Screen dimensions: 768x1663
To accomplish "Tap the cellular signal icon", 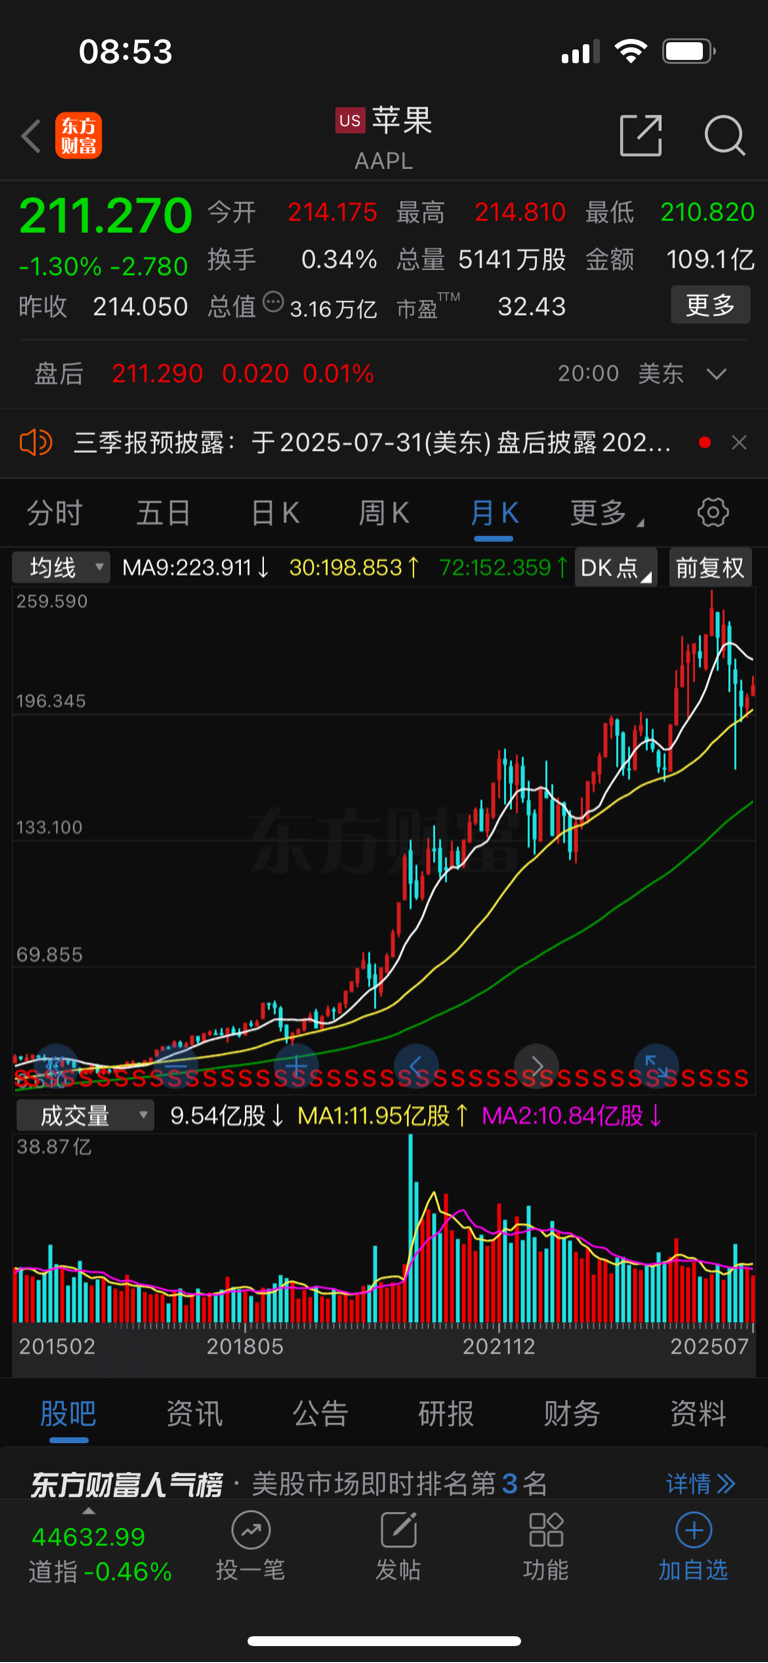I will (580, 52).
